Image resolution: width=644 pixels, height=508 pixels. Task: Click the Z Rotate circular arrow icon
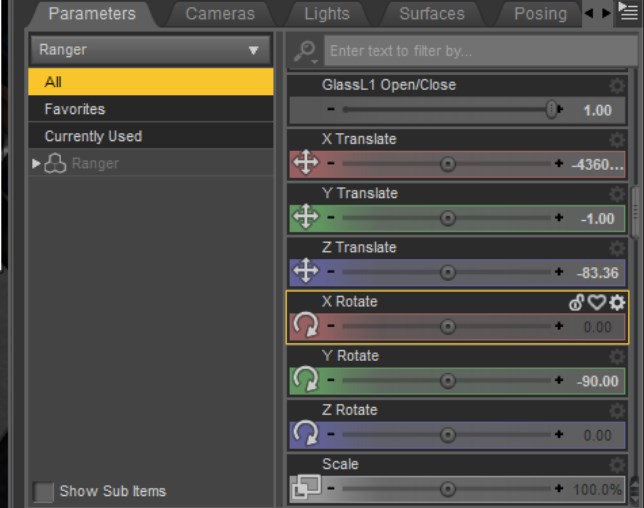point(306,433)
